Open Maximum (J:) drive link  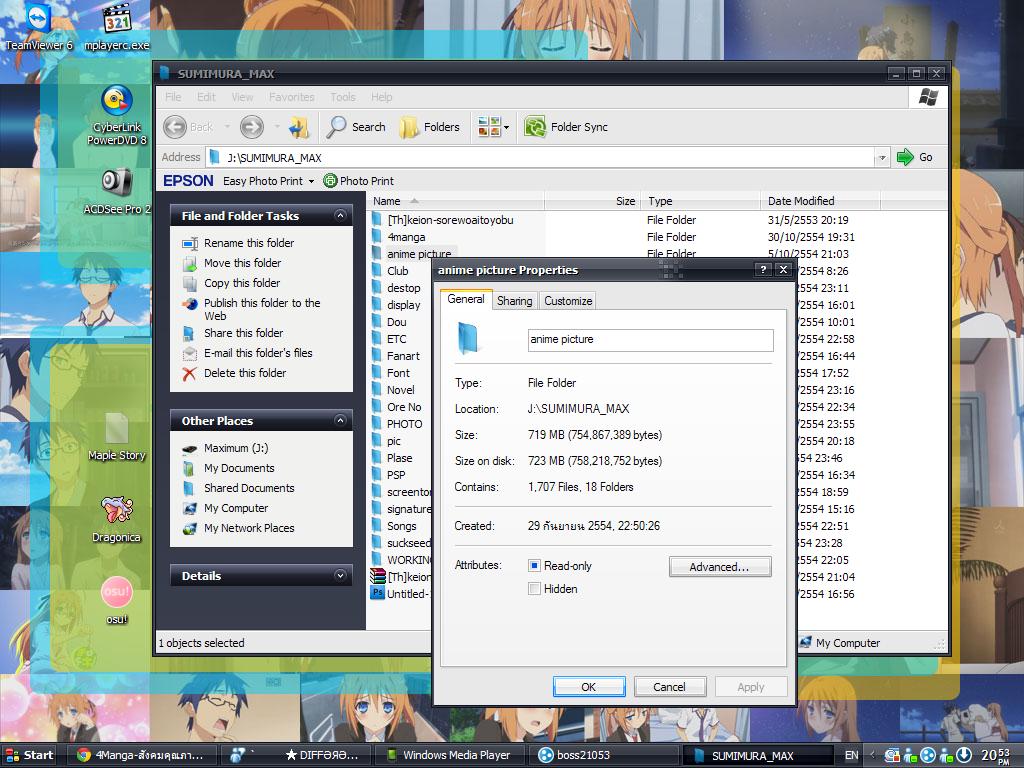coord(236,448)
